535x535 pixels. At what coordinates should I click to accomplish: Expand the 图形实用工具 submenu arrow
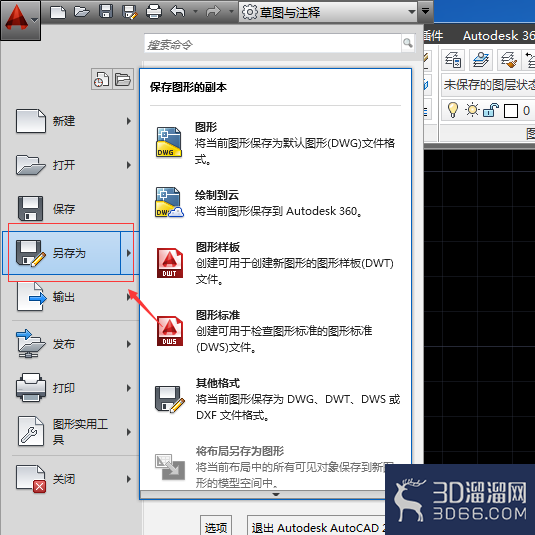[x=129, y=432]
